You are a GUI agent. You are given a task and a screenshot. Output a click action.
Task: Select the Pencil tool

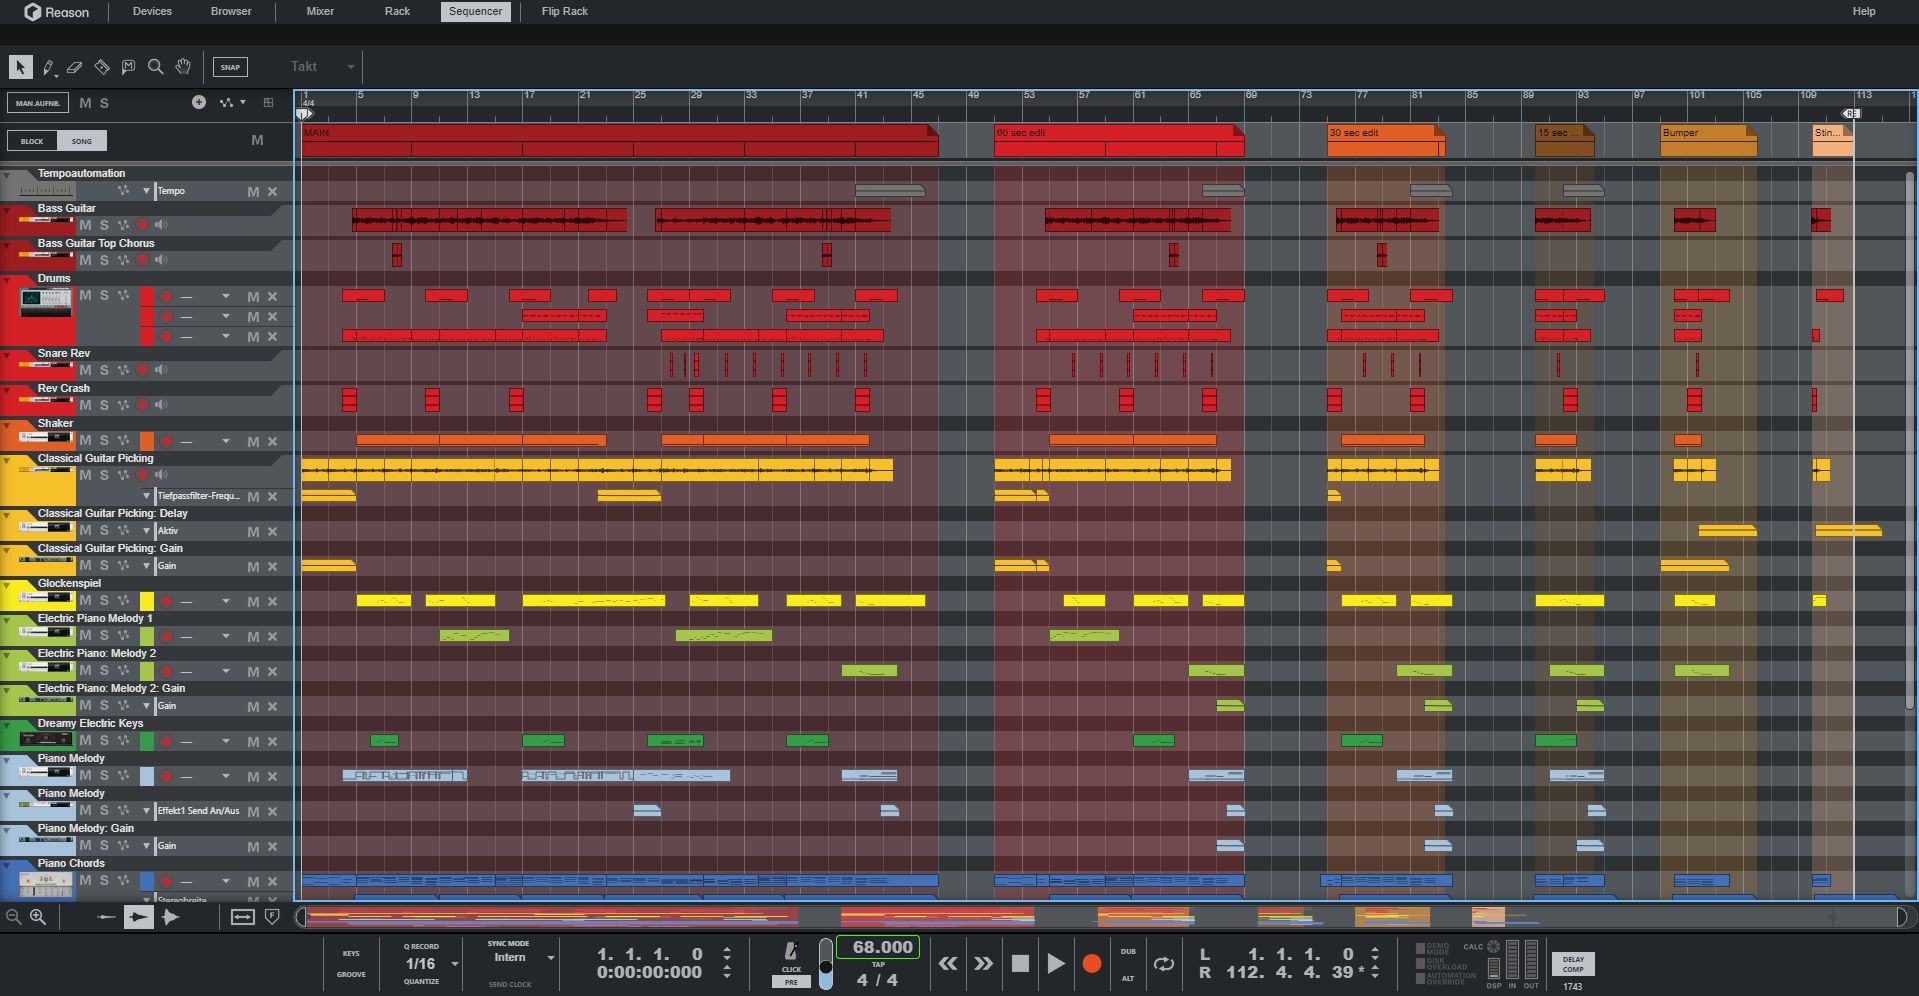pyautogui.click(x=47, y=67)
